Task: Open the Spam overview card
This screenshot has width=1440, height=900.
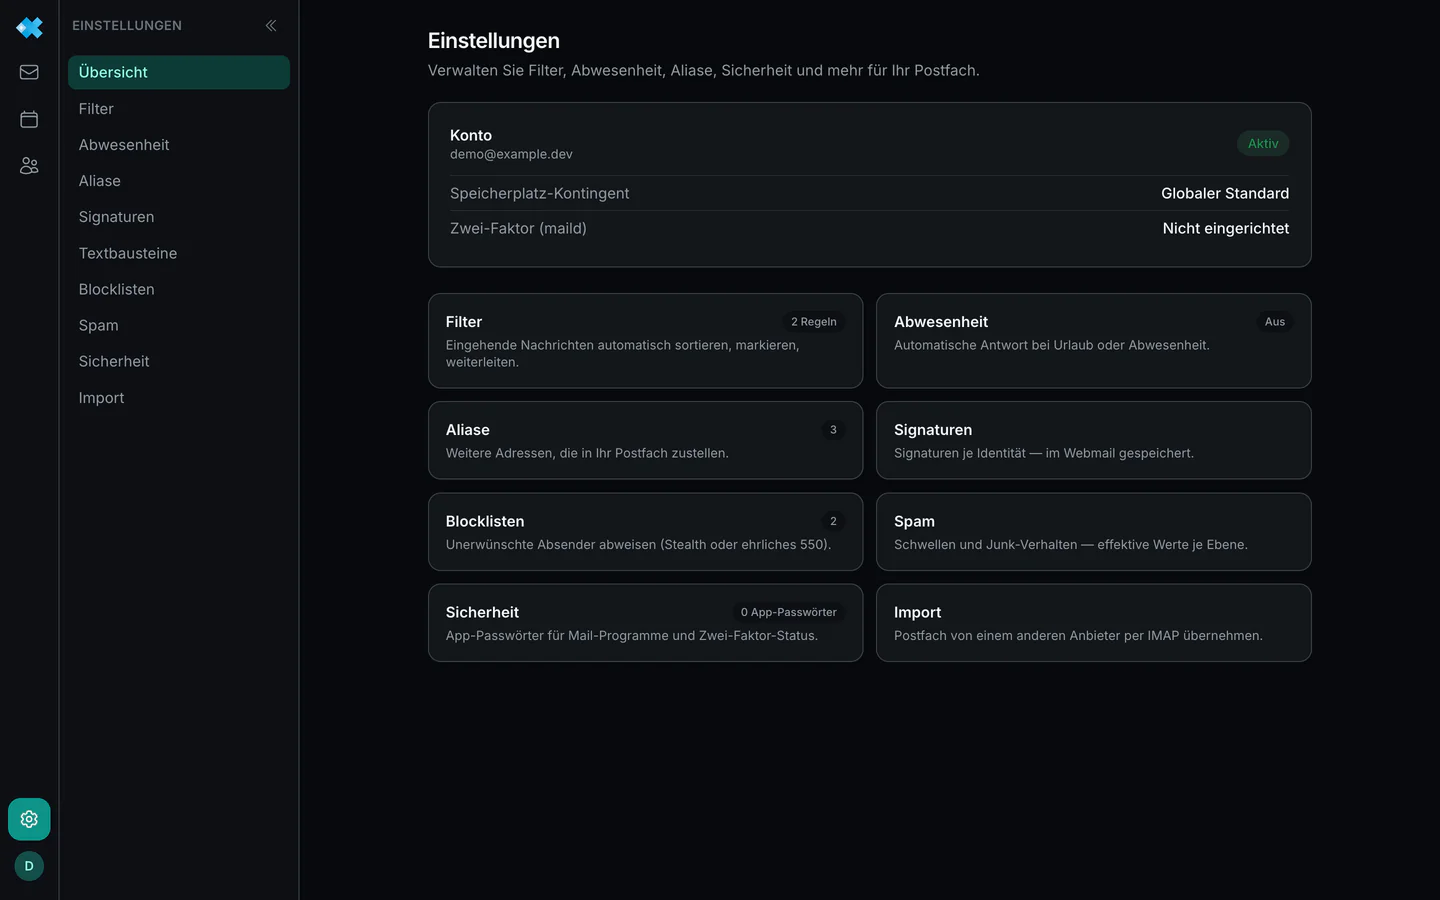Action: tap(1093, 532)
